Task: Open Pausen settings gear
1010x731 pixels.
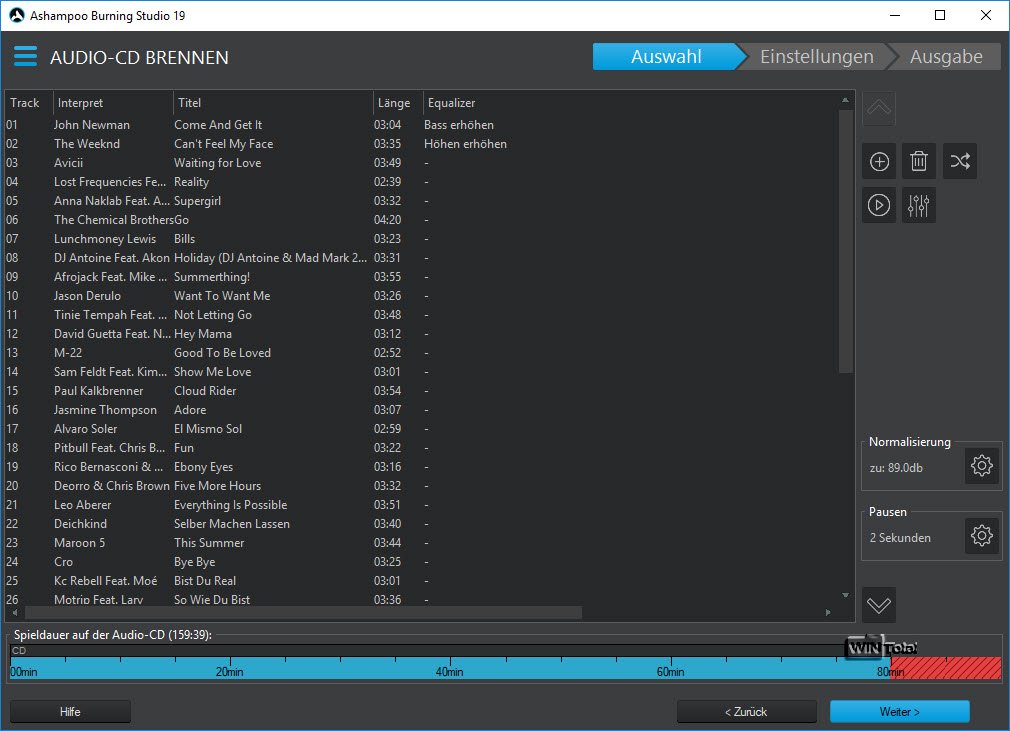Action: (981, 536)
